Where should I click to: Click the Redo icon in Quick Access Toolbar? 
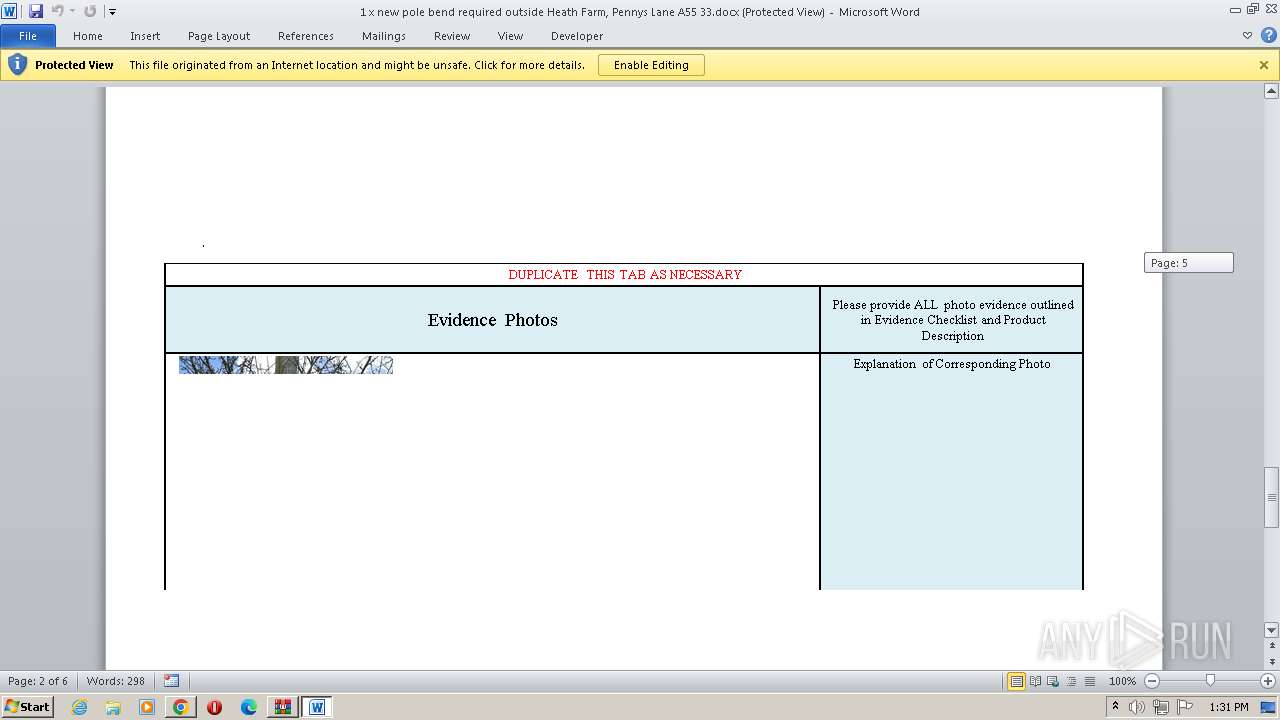point(90,11)
